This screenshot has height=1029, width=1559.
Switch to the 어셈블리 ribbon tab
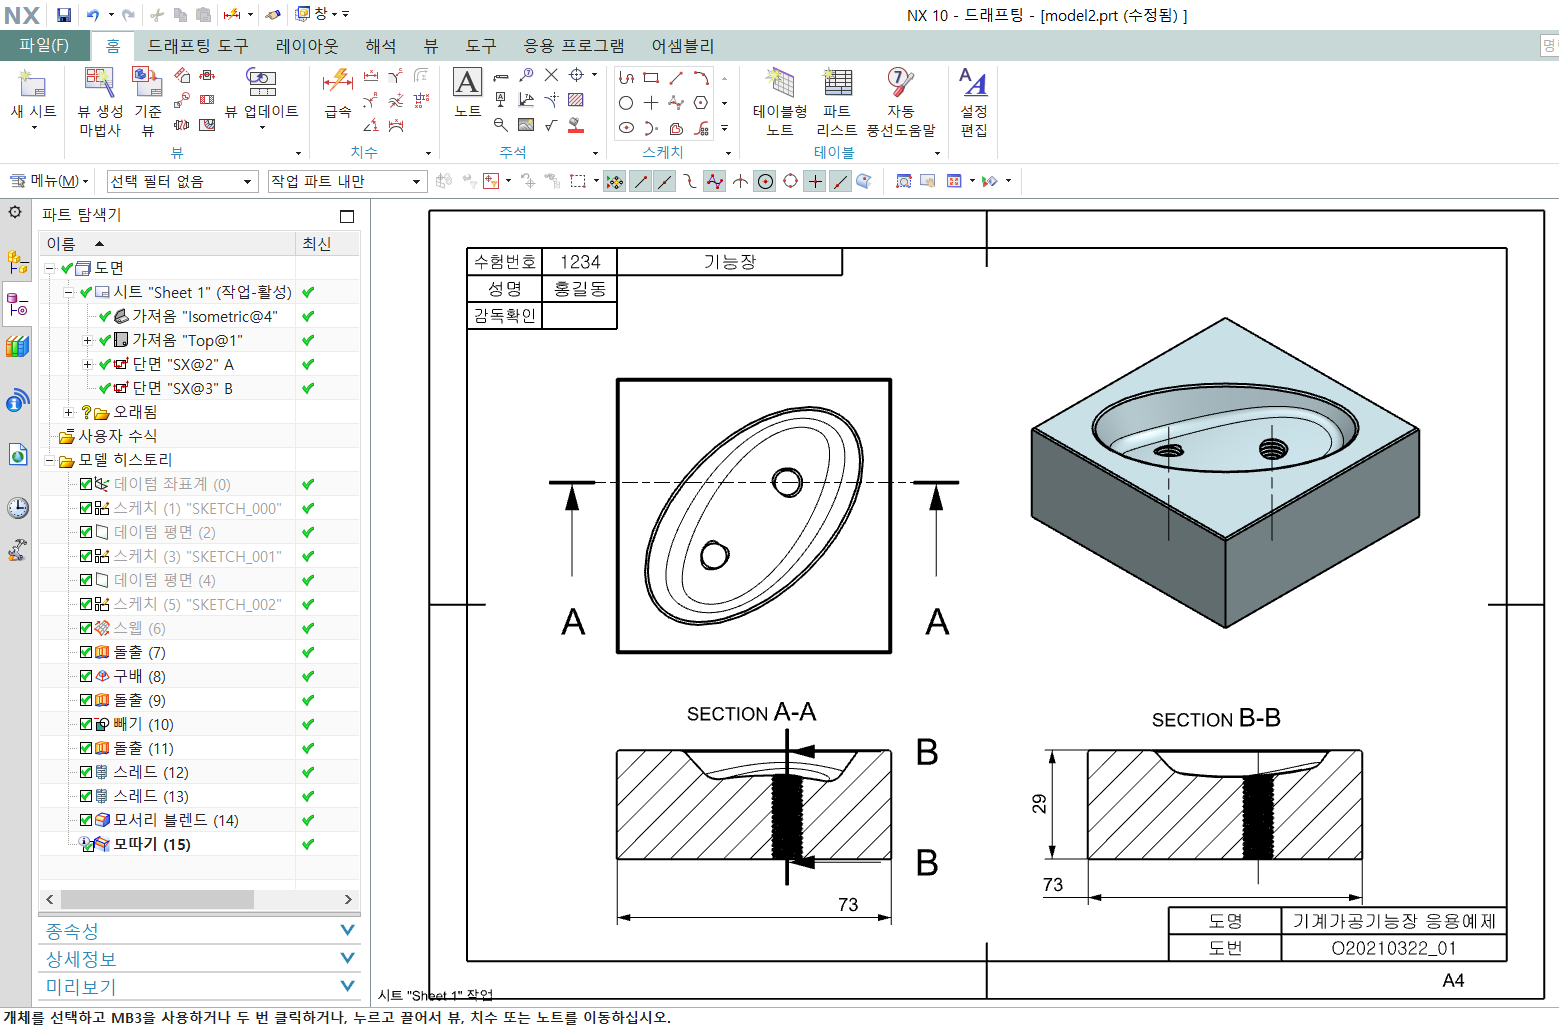(x=683, y=46)
